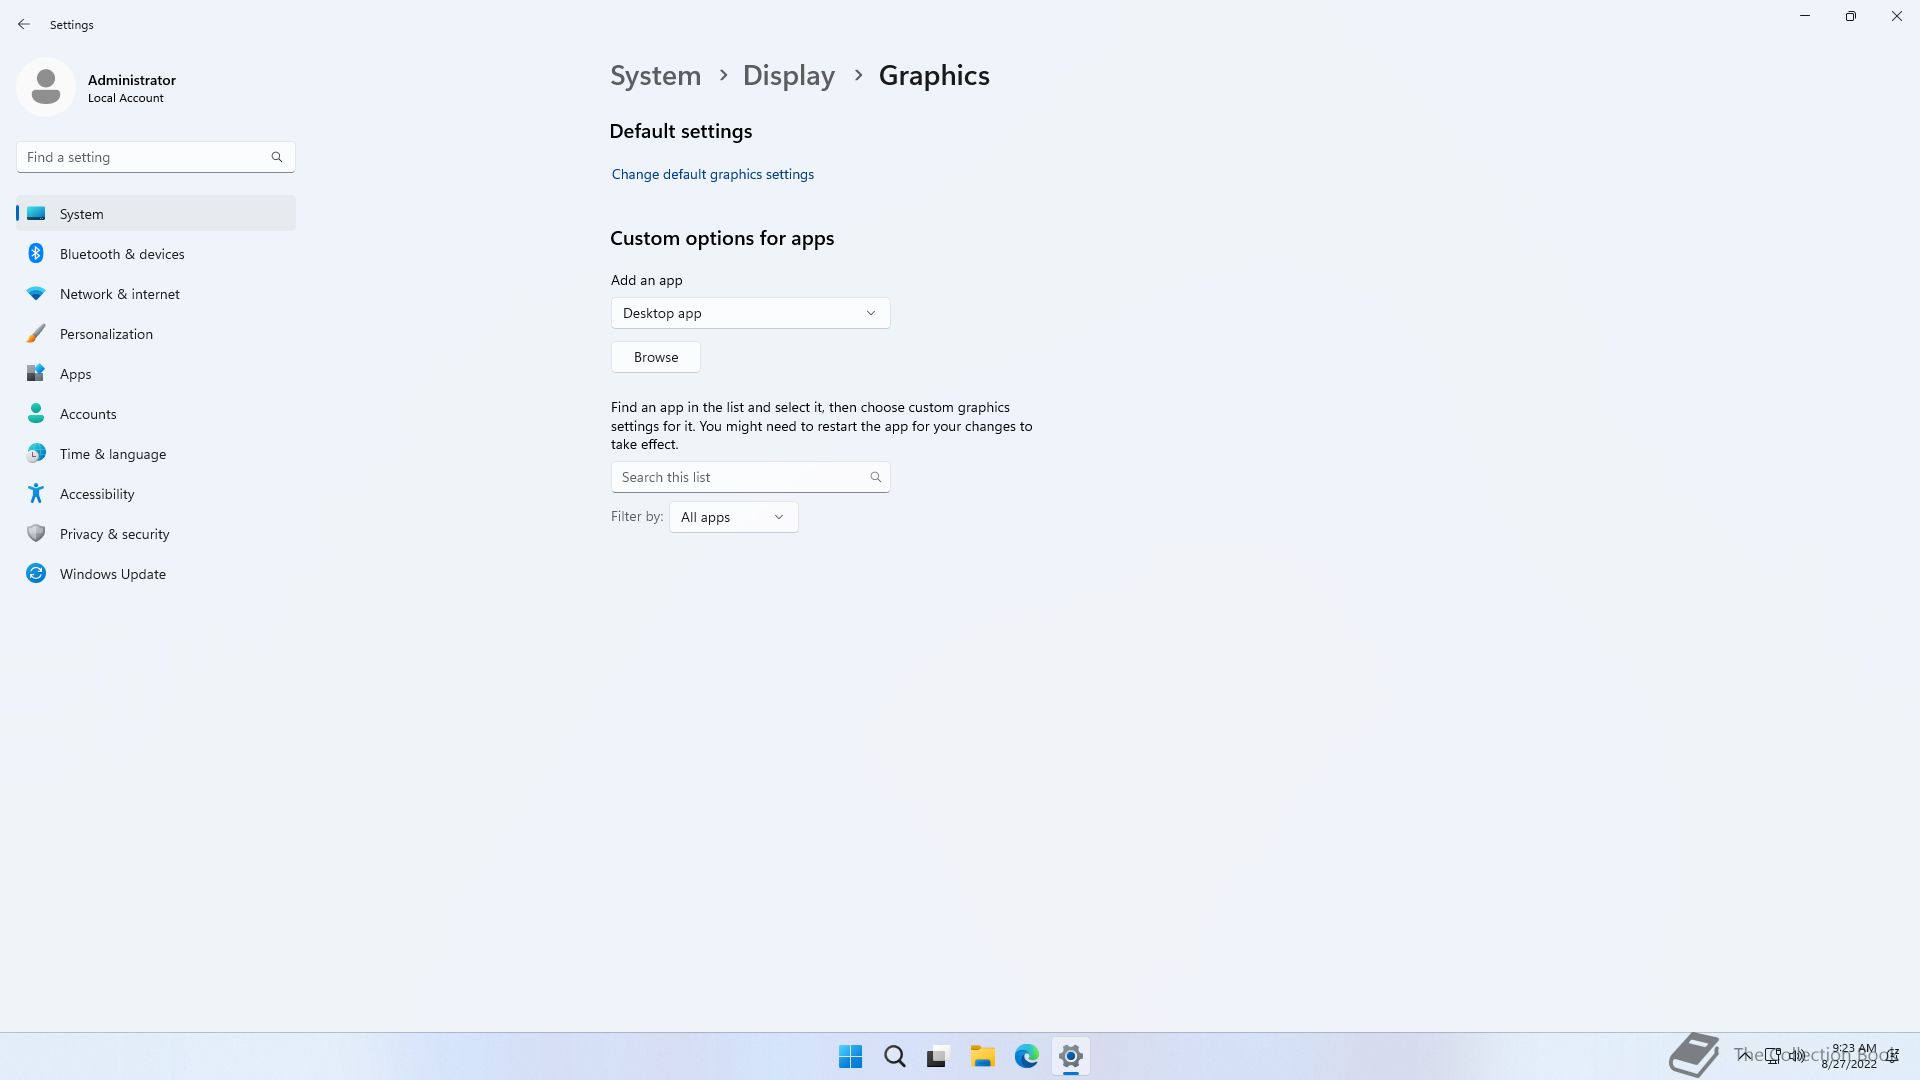Navigate to System in breadcrumb
Viewport: 1920px width, 1080px height.
click(x=655, y=76)
